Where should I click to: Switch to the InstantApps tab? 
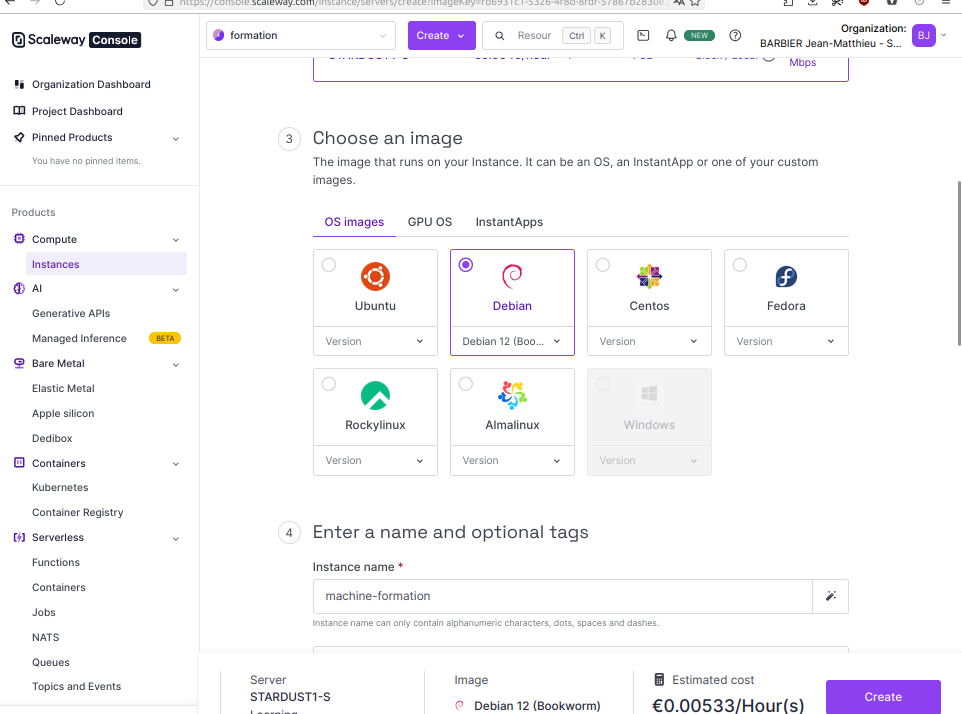click(509, 222)
